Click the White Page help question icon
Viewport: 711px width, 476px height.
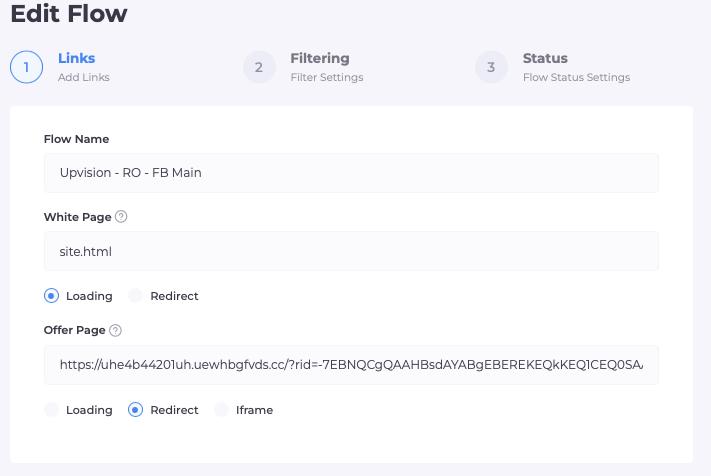(x=121, y=217)
